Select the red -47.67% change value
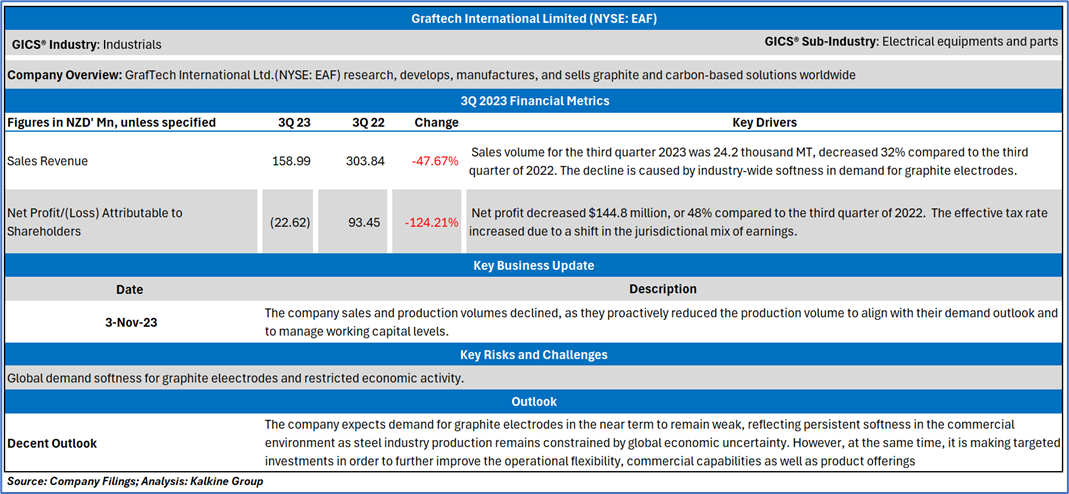1069x494 pixels. (434, 160)
